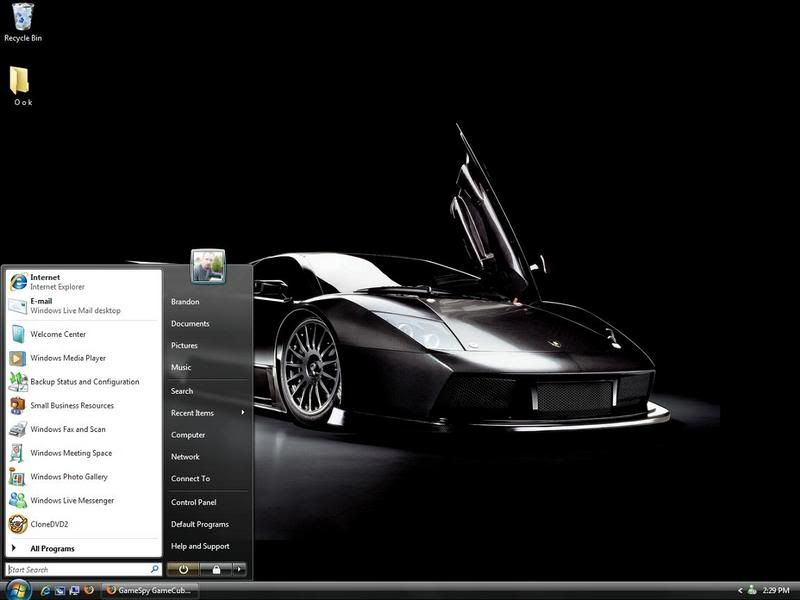Open the shutdown options arrow menu
800x600 pixels.
click(x=239, y=569)
